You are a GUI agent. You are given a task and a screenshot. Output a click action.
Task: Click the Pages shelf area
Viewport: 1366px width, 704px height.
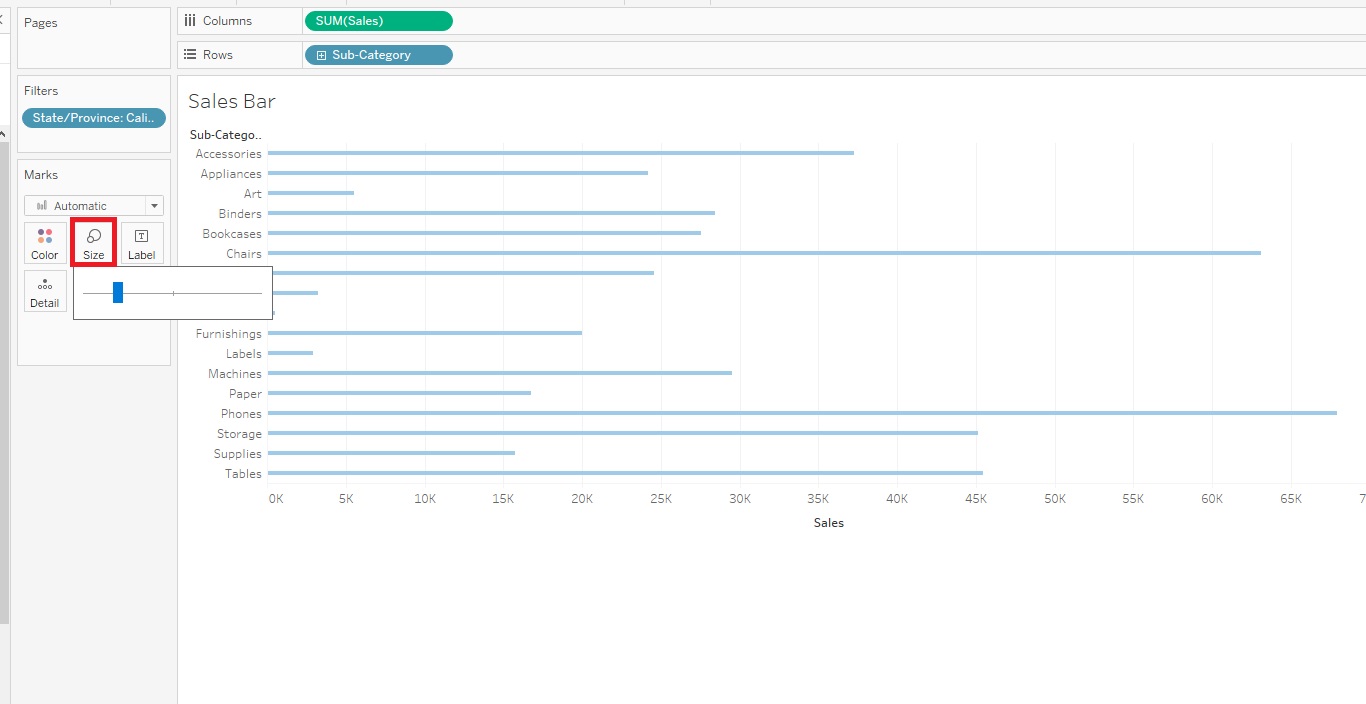tap(94, 38)
